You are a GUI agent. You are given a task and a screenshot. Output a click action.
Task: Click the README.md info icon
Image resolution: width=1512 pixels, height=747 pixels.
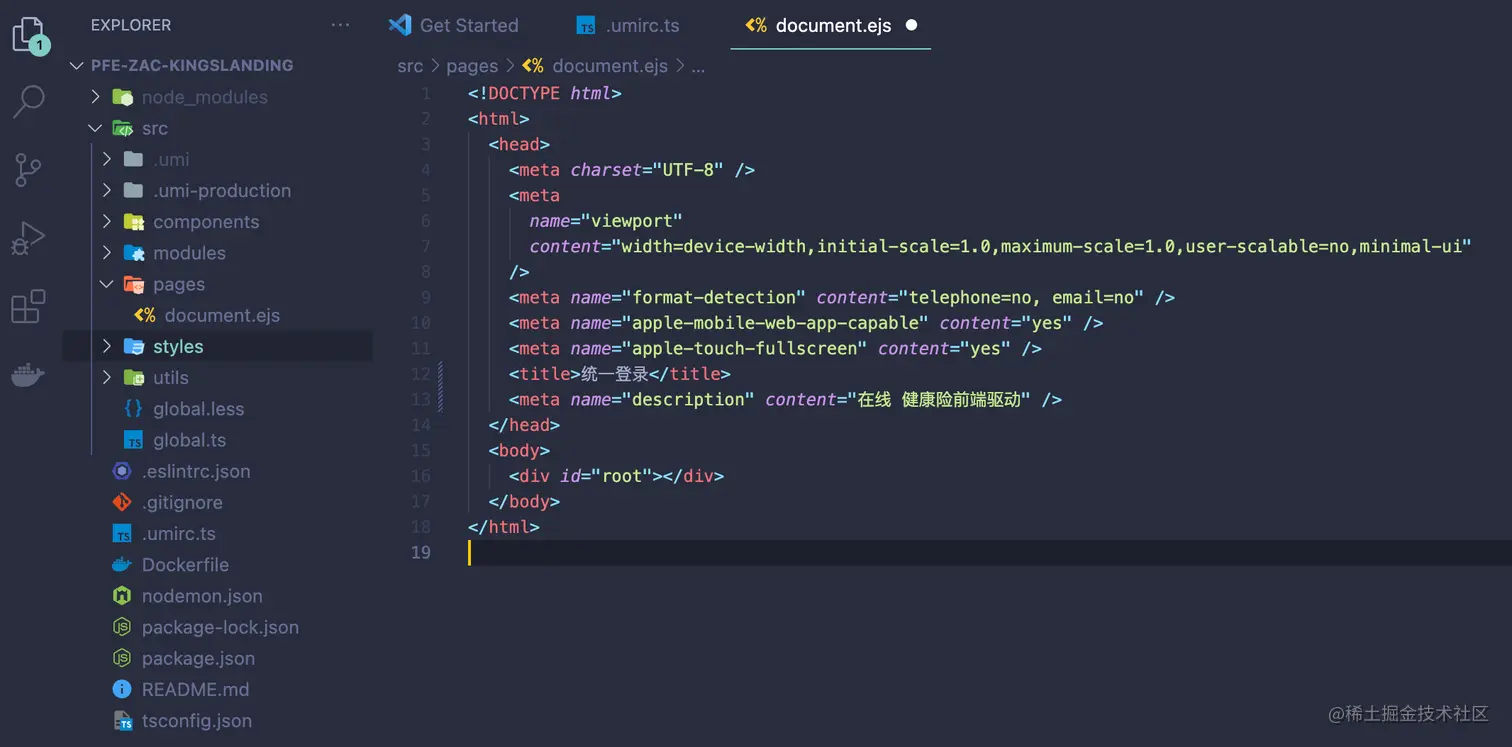(x=122, y=689)
